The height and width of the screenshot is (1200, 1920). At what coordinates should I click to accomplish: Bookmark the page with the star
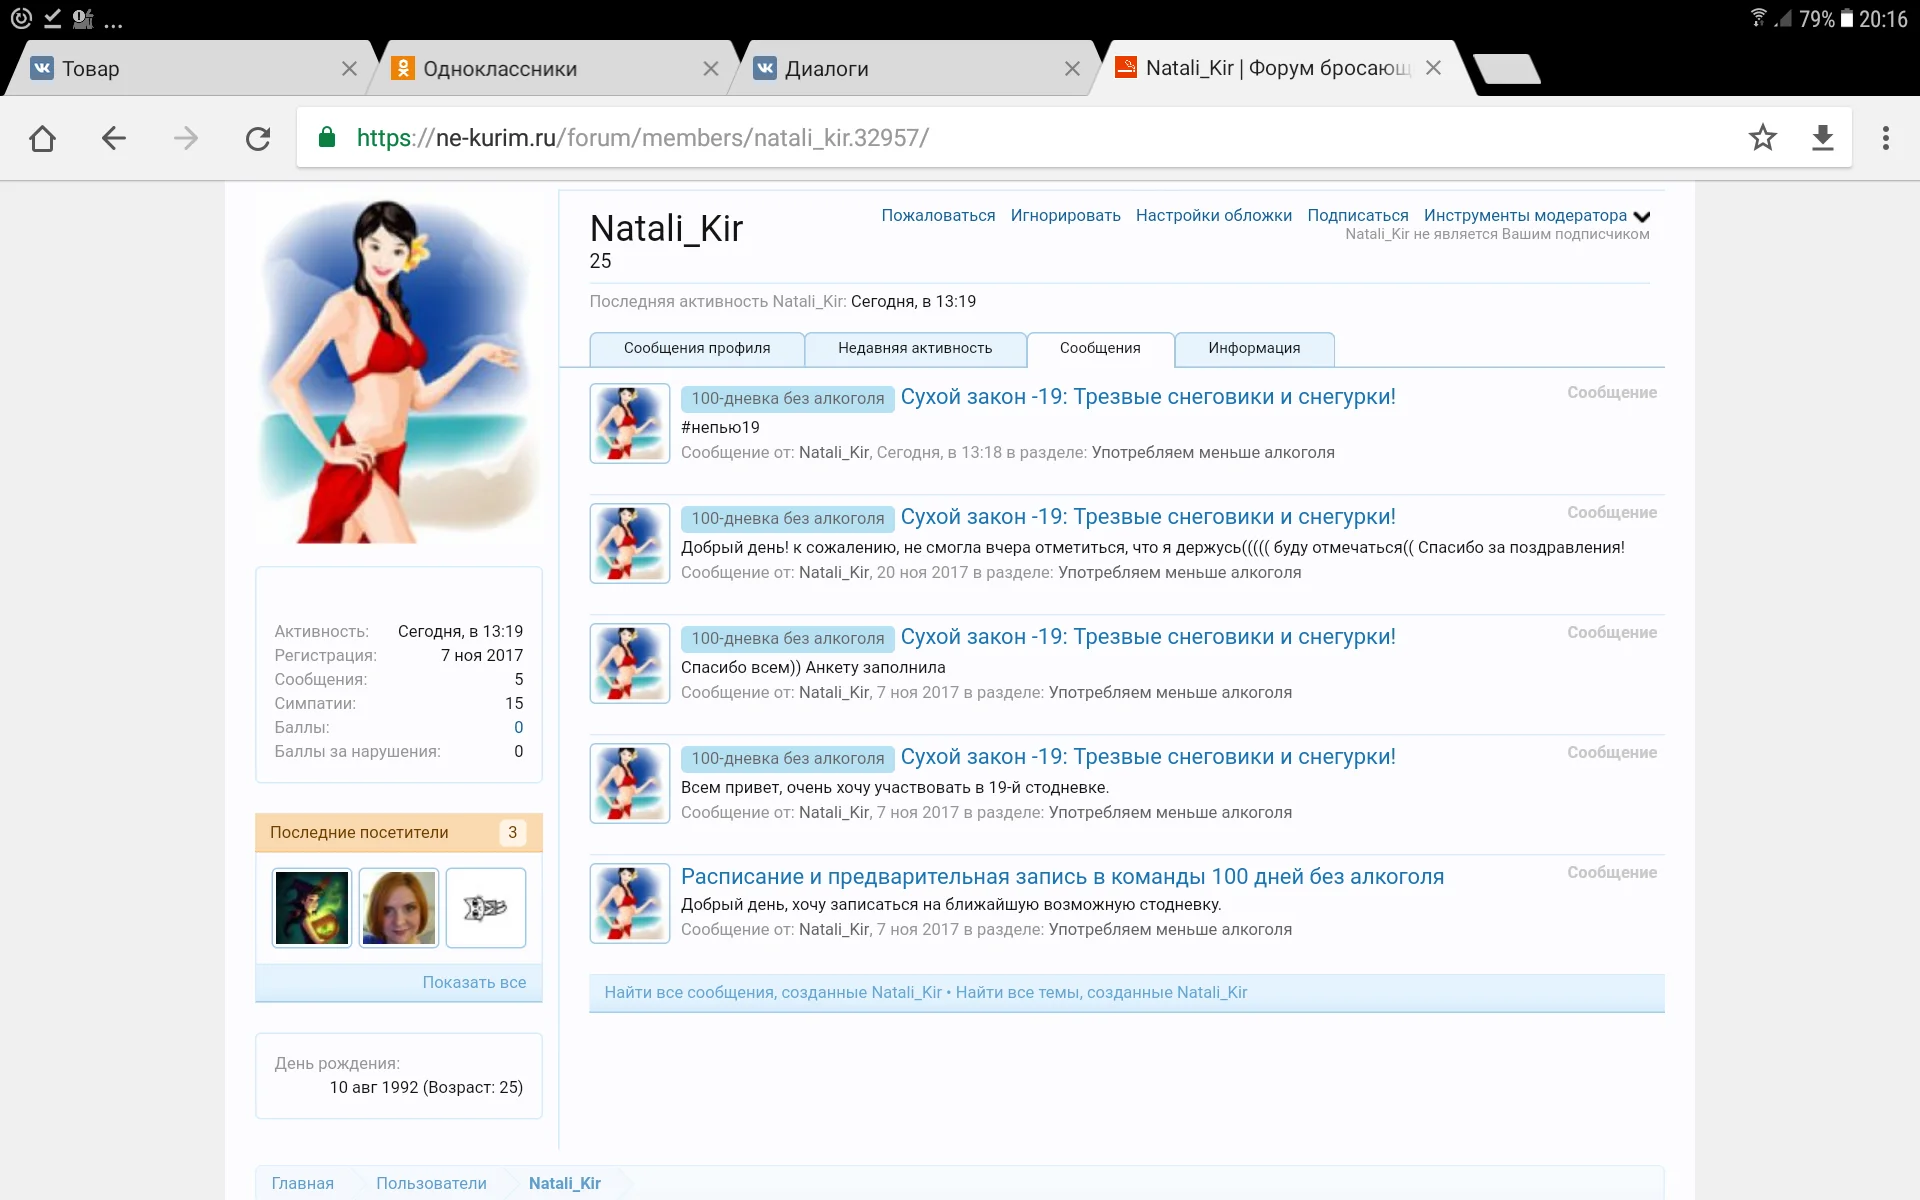(1764, 138)
